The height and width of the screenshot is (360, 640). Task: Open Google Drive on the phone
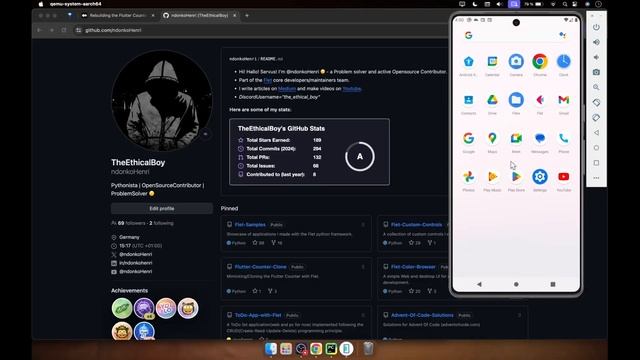point(492,100)
